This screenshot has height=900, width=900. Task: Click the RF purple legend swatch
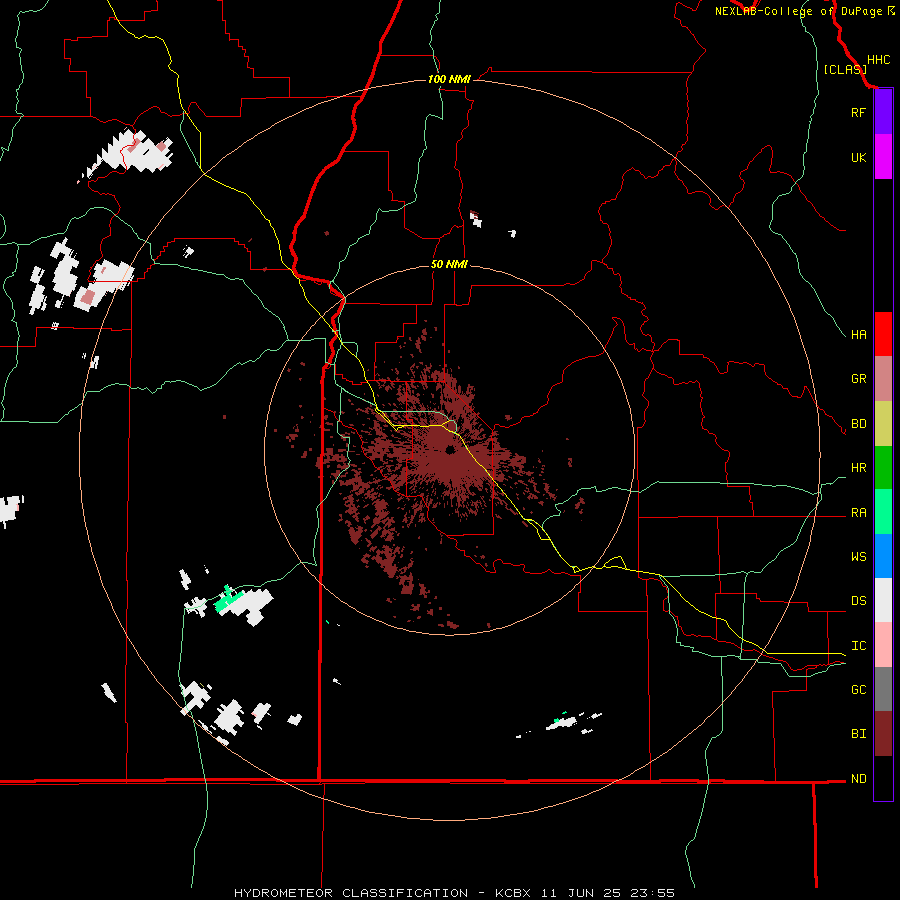[883, 112]
